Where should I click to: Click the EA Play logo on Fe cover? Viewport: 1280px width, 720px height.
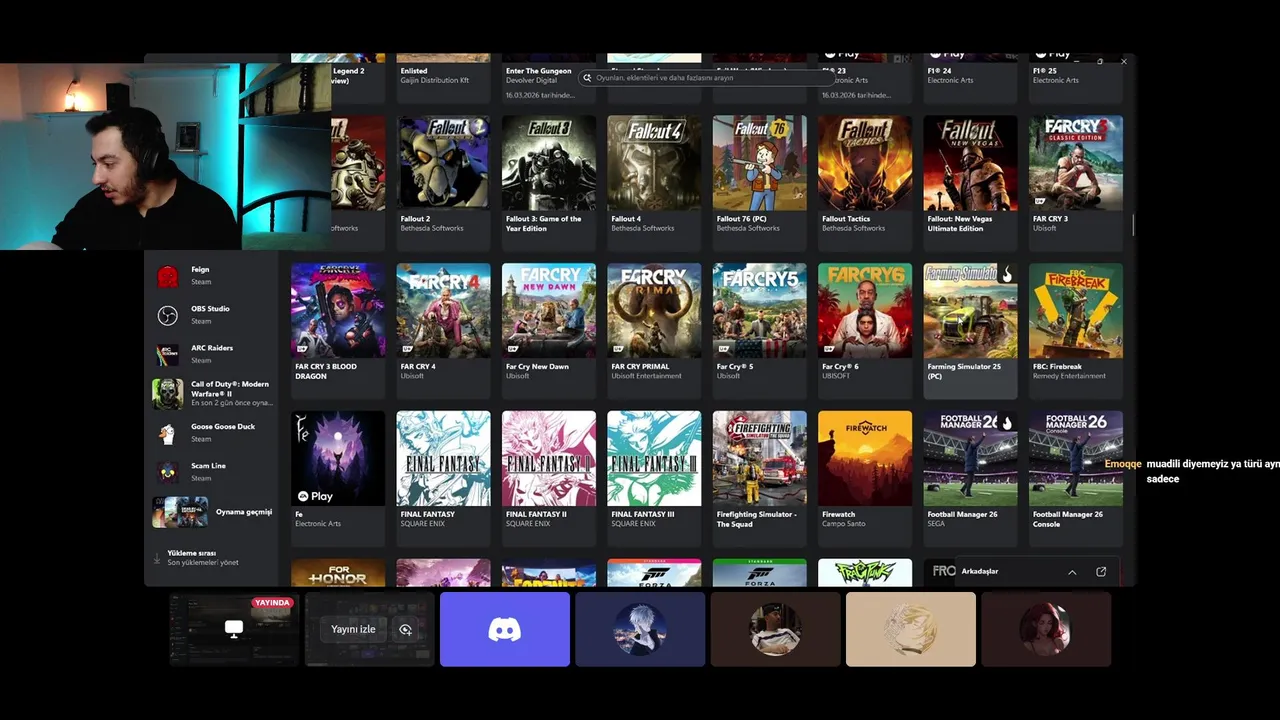315,496
